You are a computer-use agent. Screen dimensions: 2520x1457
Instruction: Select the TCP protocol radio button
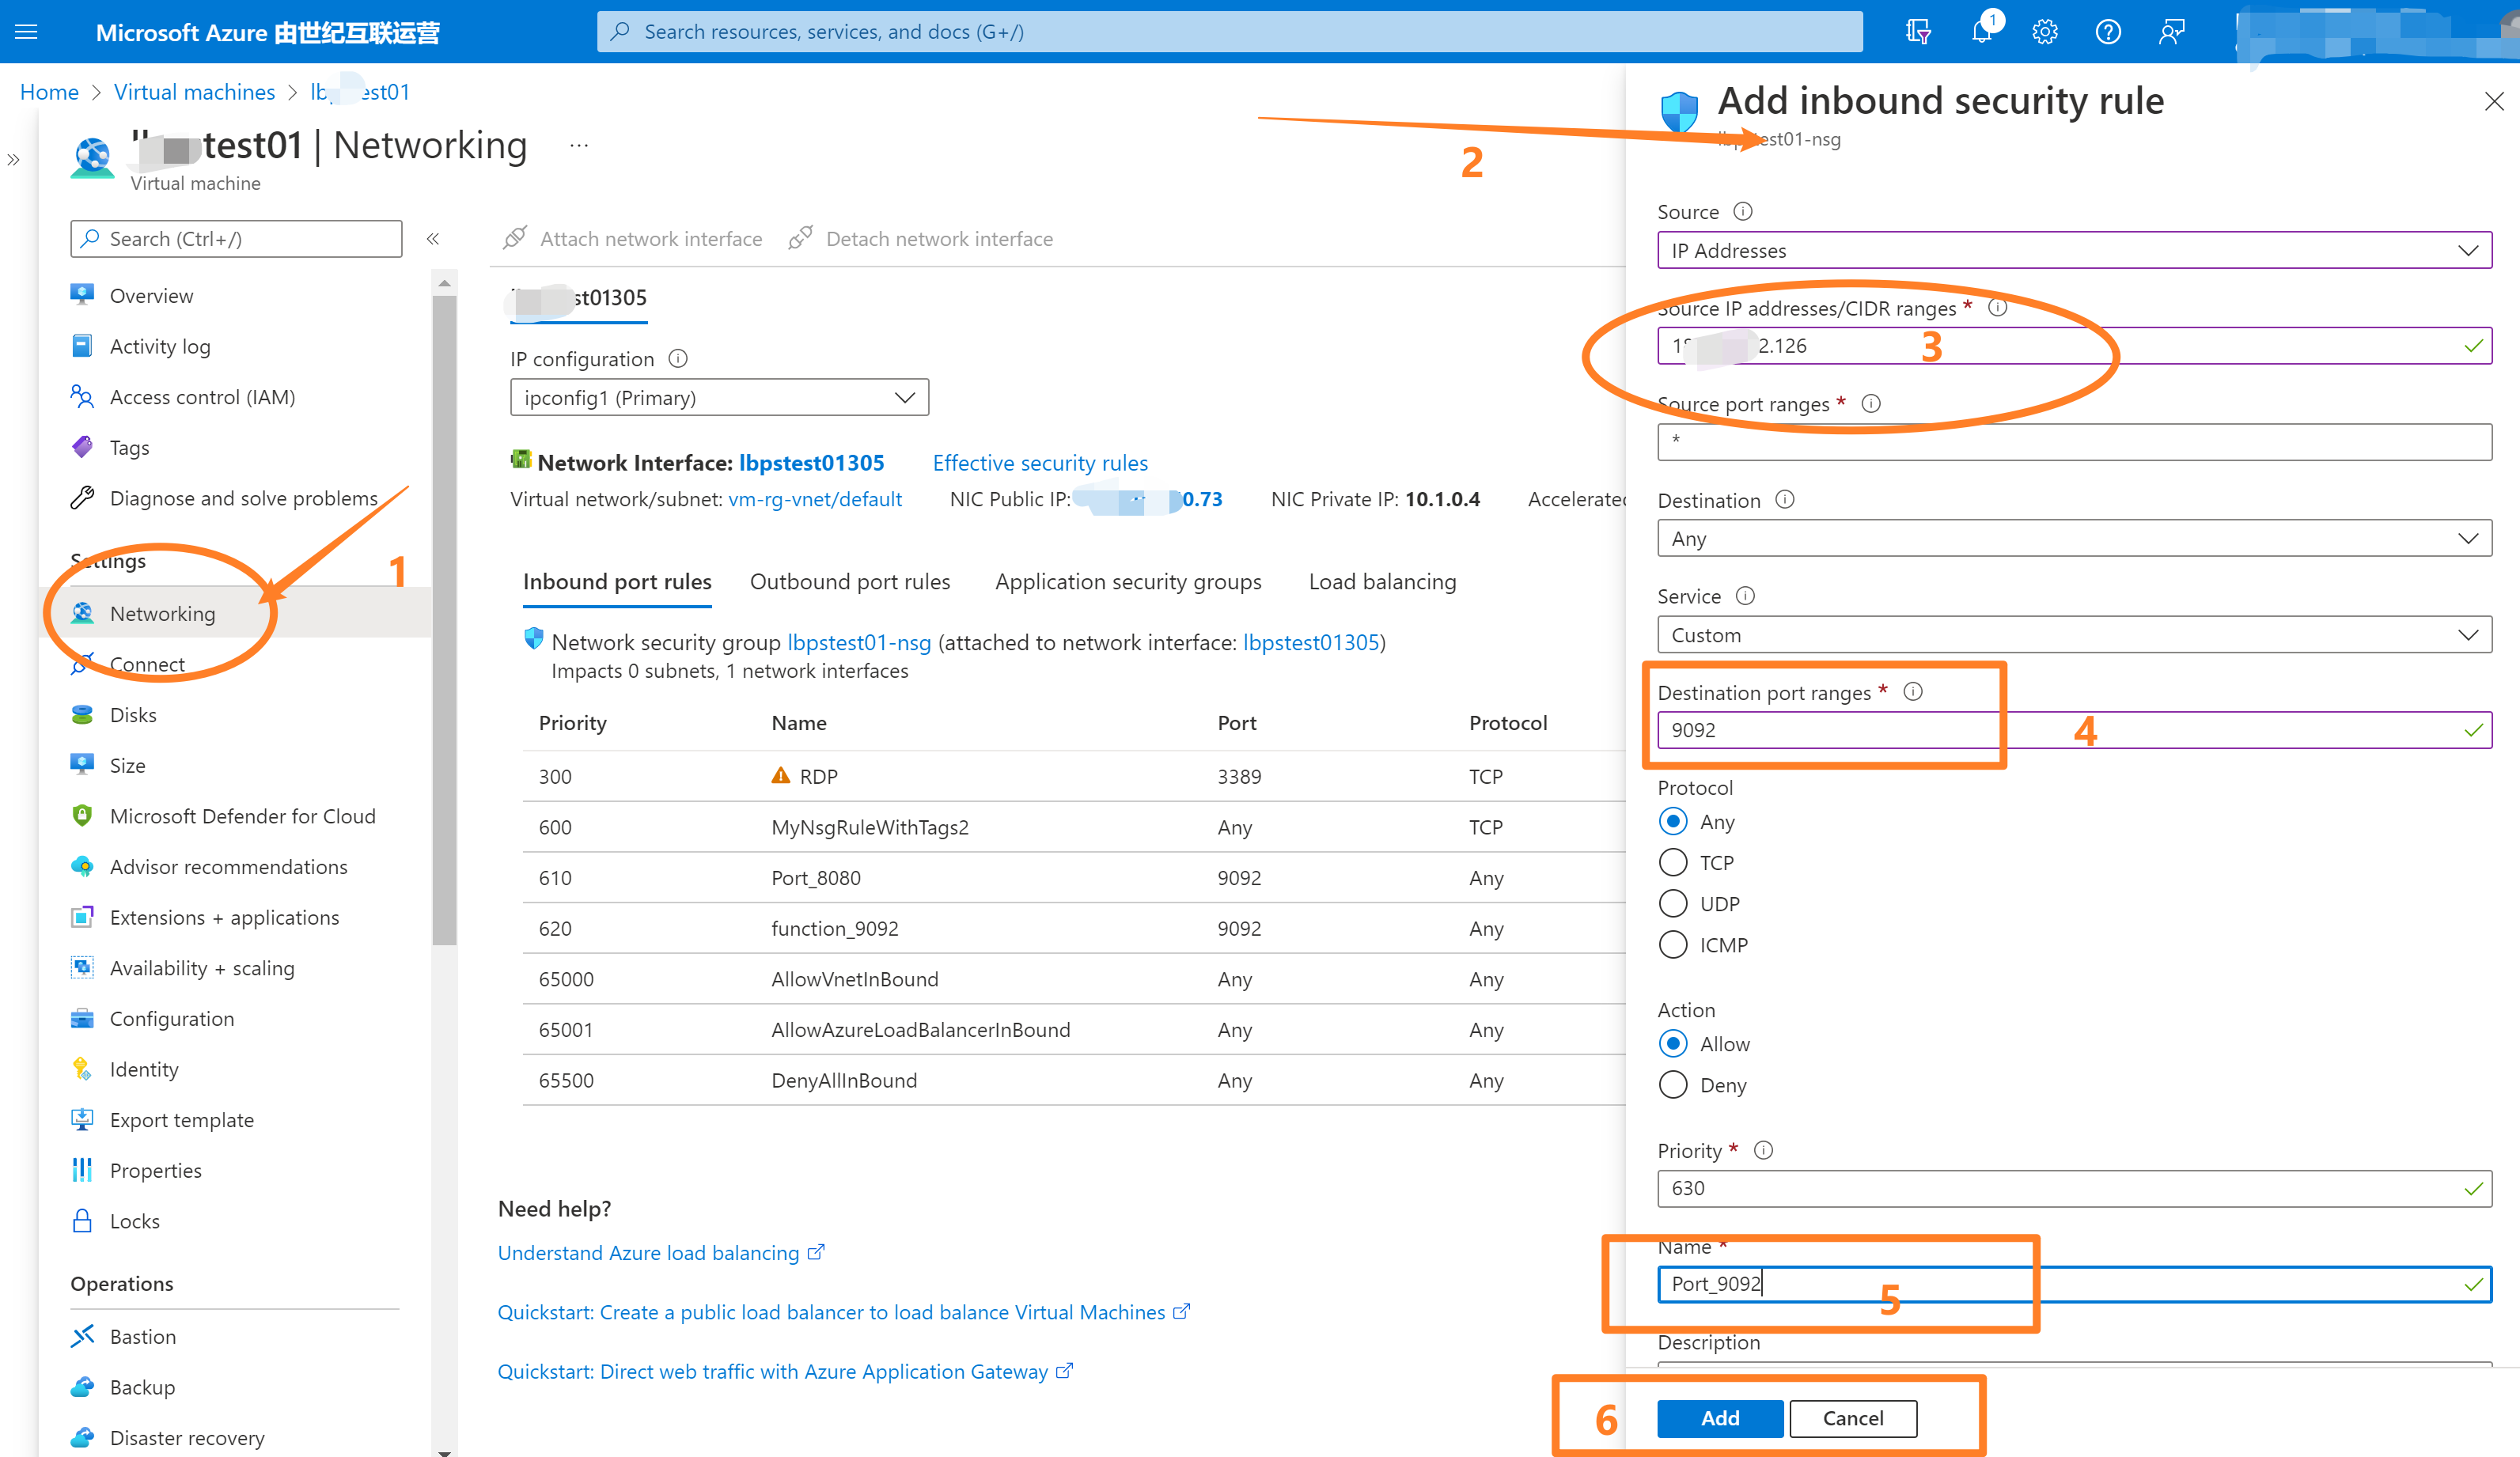tap(1673, 862)
